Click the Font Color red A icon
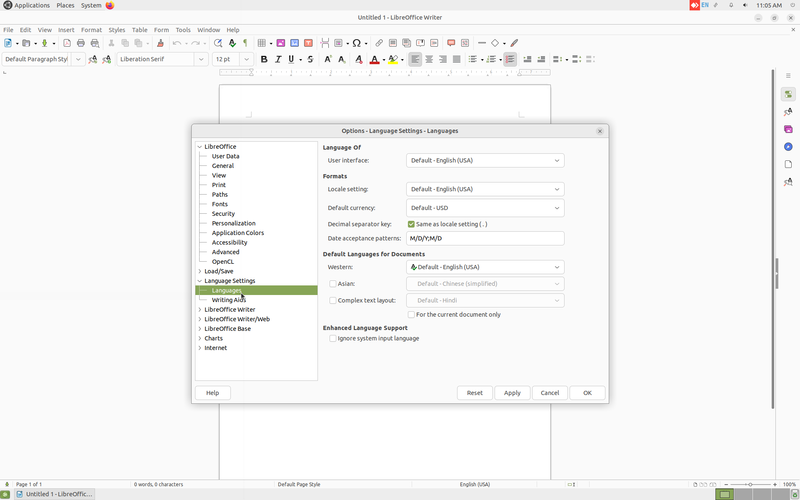800x500 pixels. tap(374, 59)
